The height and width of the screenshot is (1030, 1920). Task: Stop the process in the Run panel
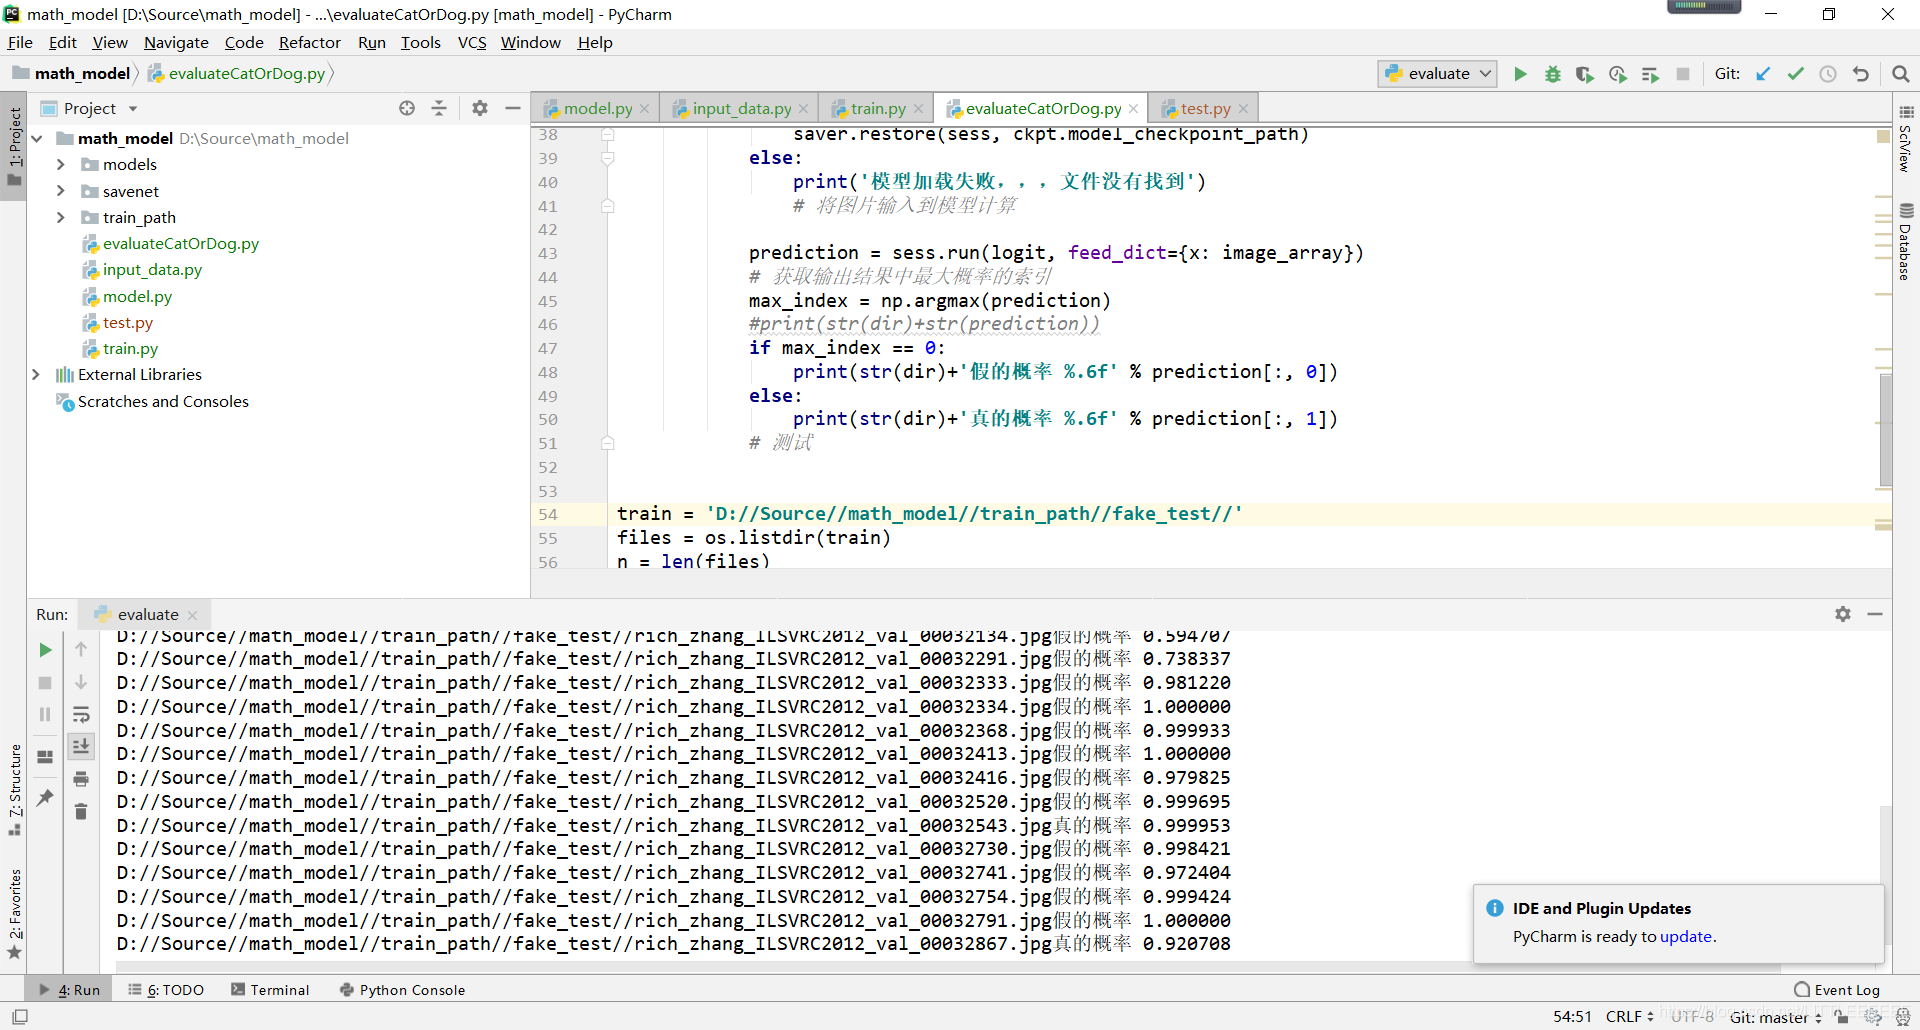click(45, 682)
